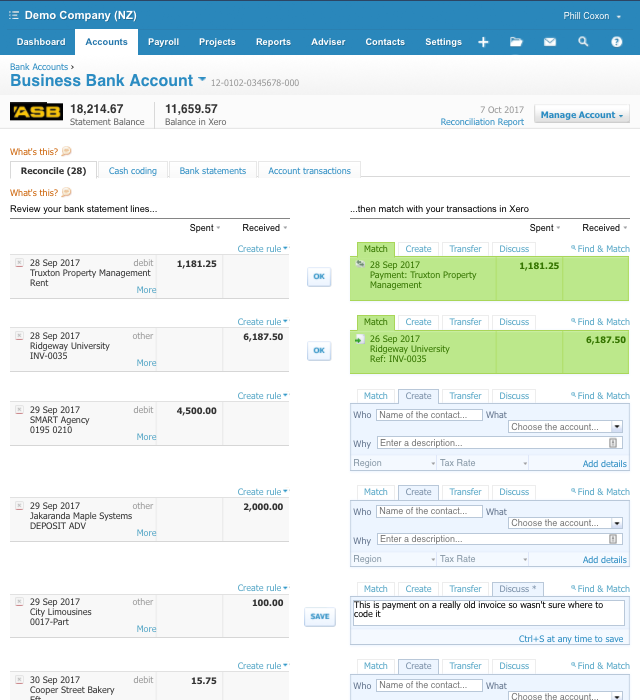The image size is (640, 700).
Task: Switch to the Cash coding tab
Action: click(x=133, y=171)
